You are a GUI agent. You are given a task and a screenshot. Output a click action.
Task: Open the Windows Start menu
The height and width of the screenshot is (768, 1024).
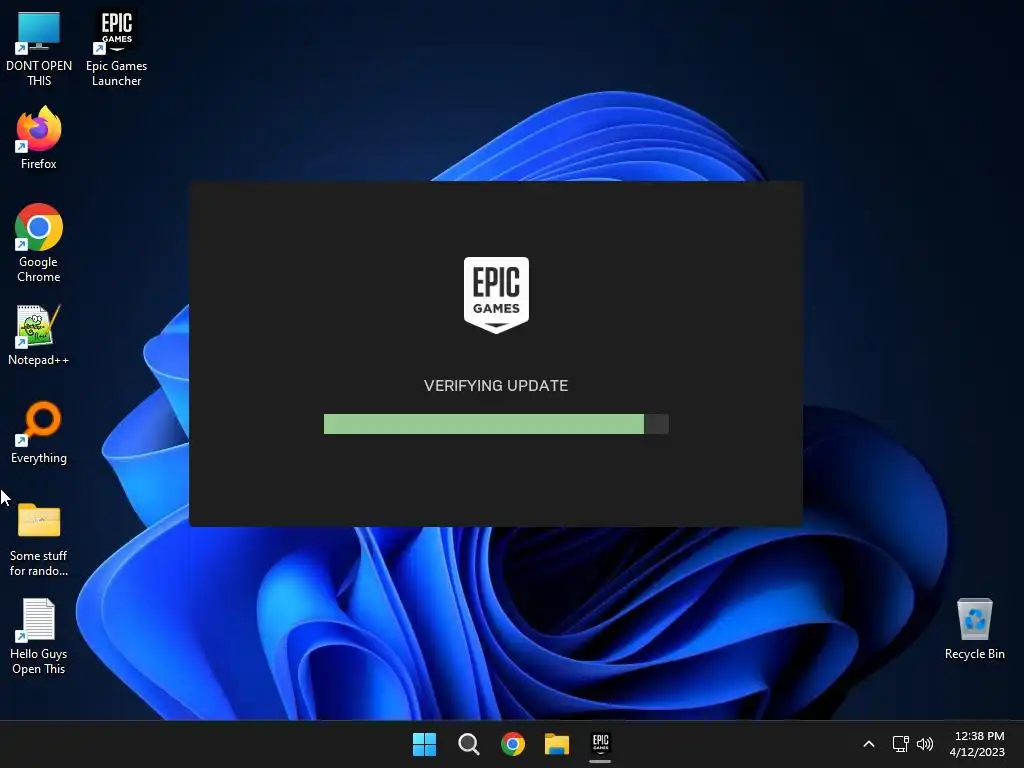[x=424, y=744]
